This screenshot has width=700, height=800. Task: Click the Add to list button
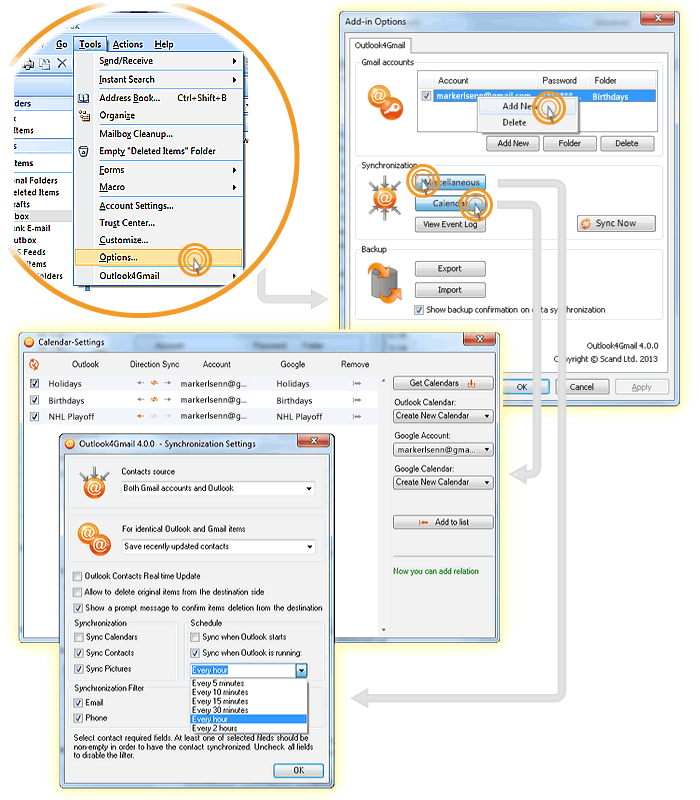pos(443,522)
